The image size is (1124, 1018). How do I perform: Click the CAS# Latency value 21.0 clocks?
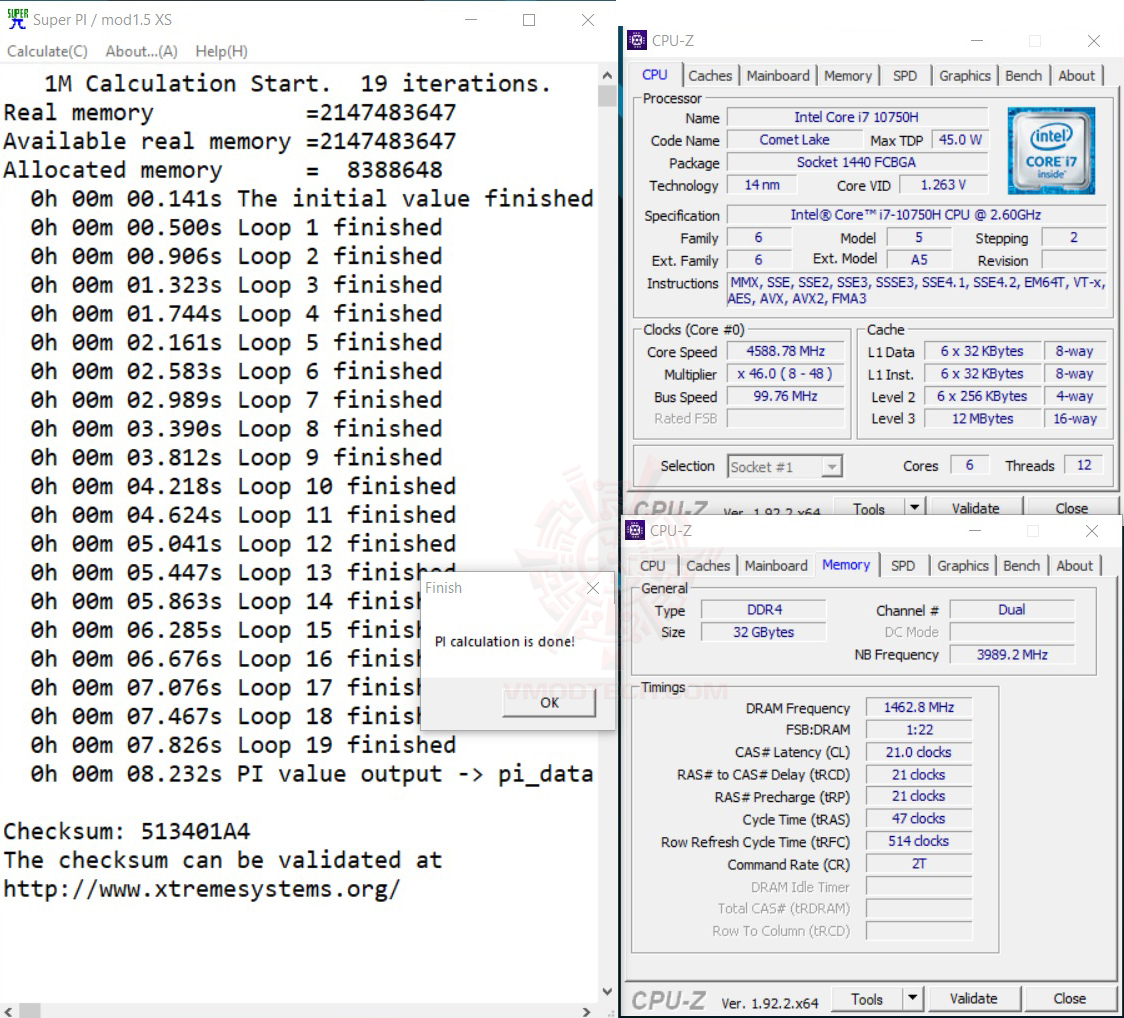click(x=918, y=752)
